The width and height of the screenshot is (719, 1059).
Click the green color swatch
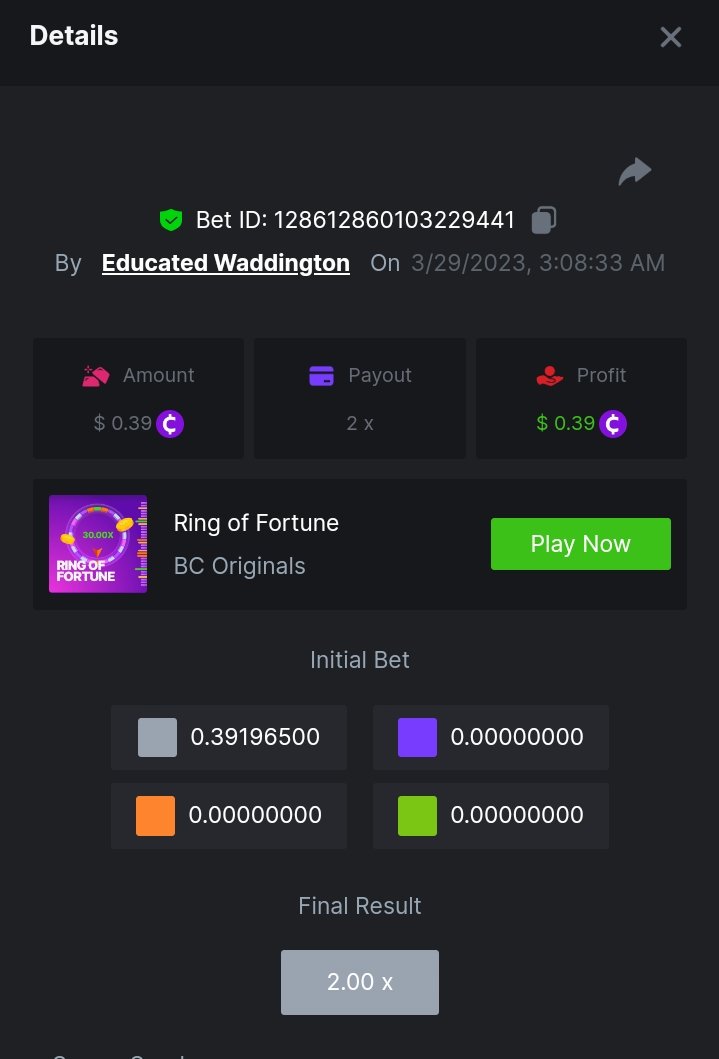click(417, 815)
